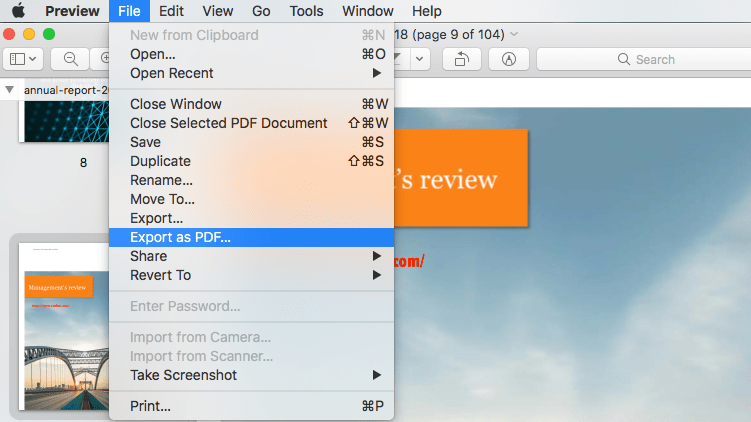Select the page 9 thumbnail in sidebar
The height and width of the screenshot is (422, 751).
(x=62, y=328)
